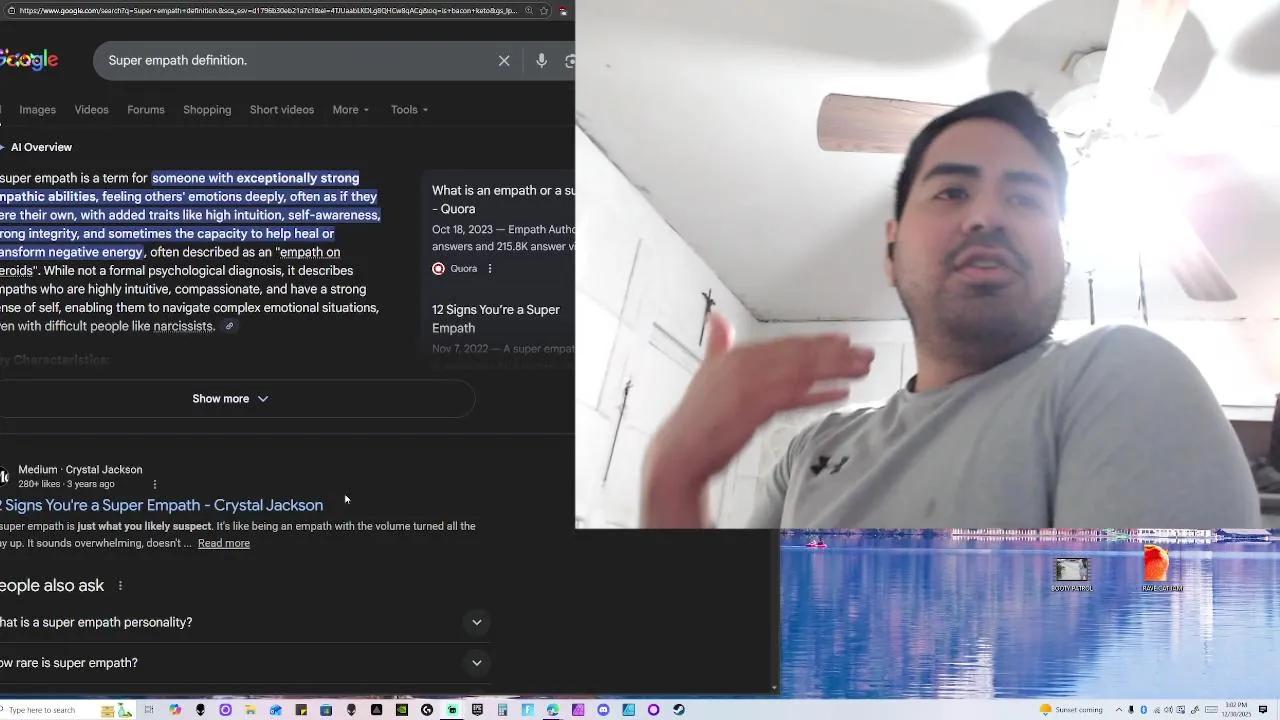The height and width of the screenshot is (720, 1280).
Task: Click the 'narcissists' underlined term
Action: (x=183, y=326)
